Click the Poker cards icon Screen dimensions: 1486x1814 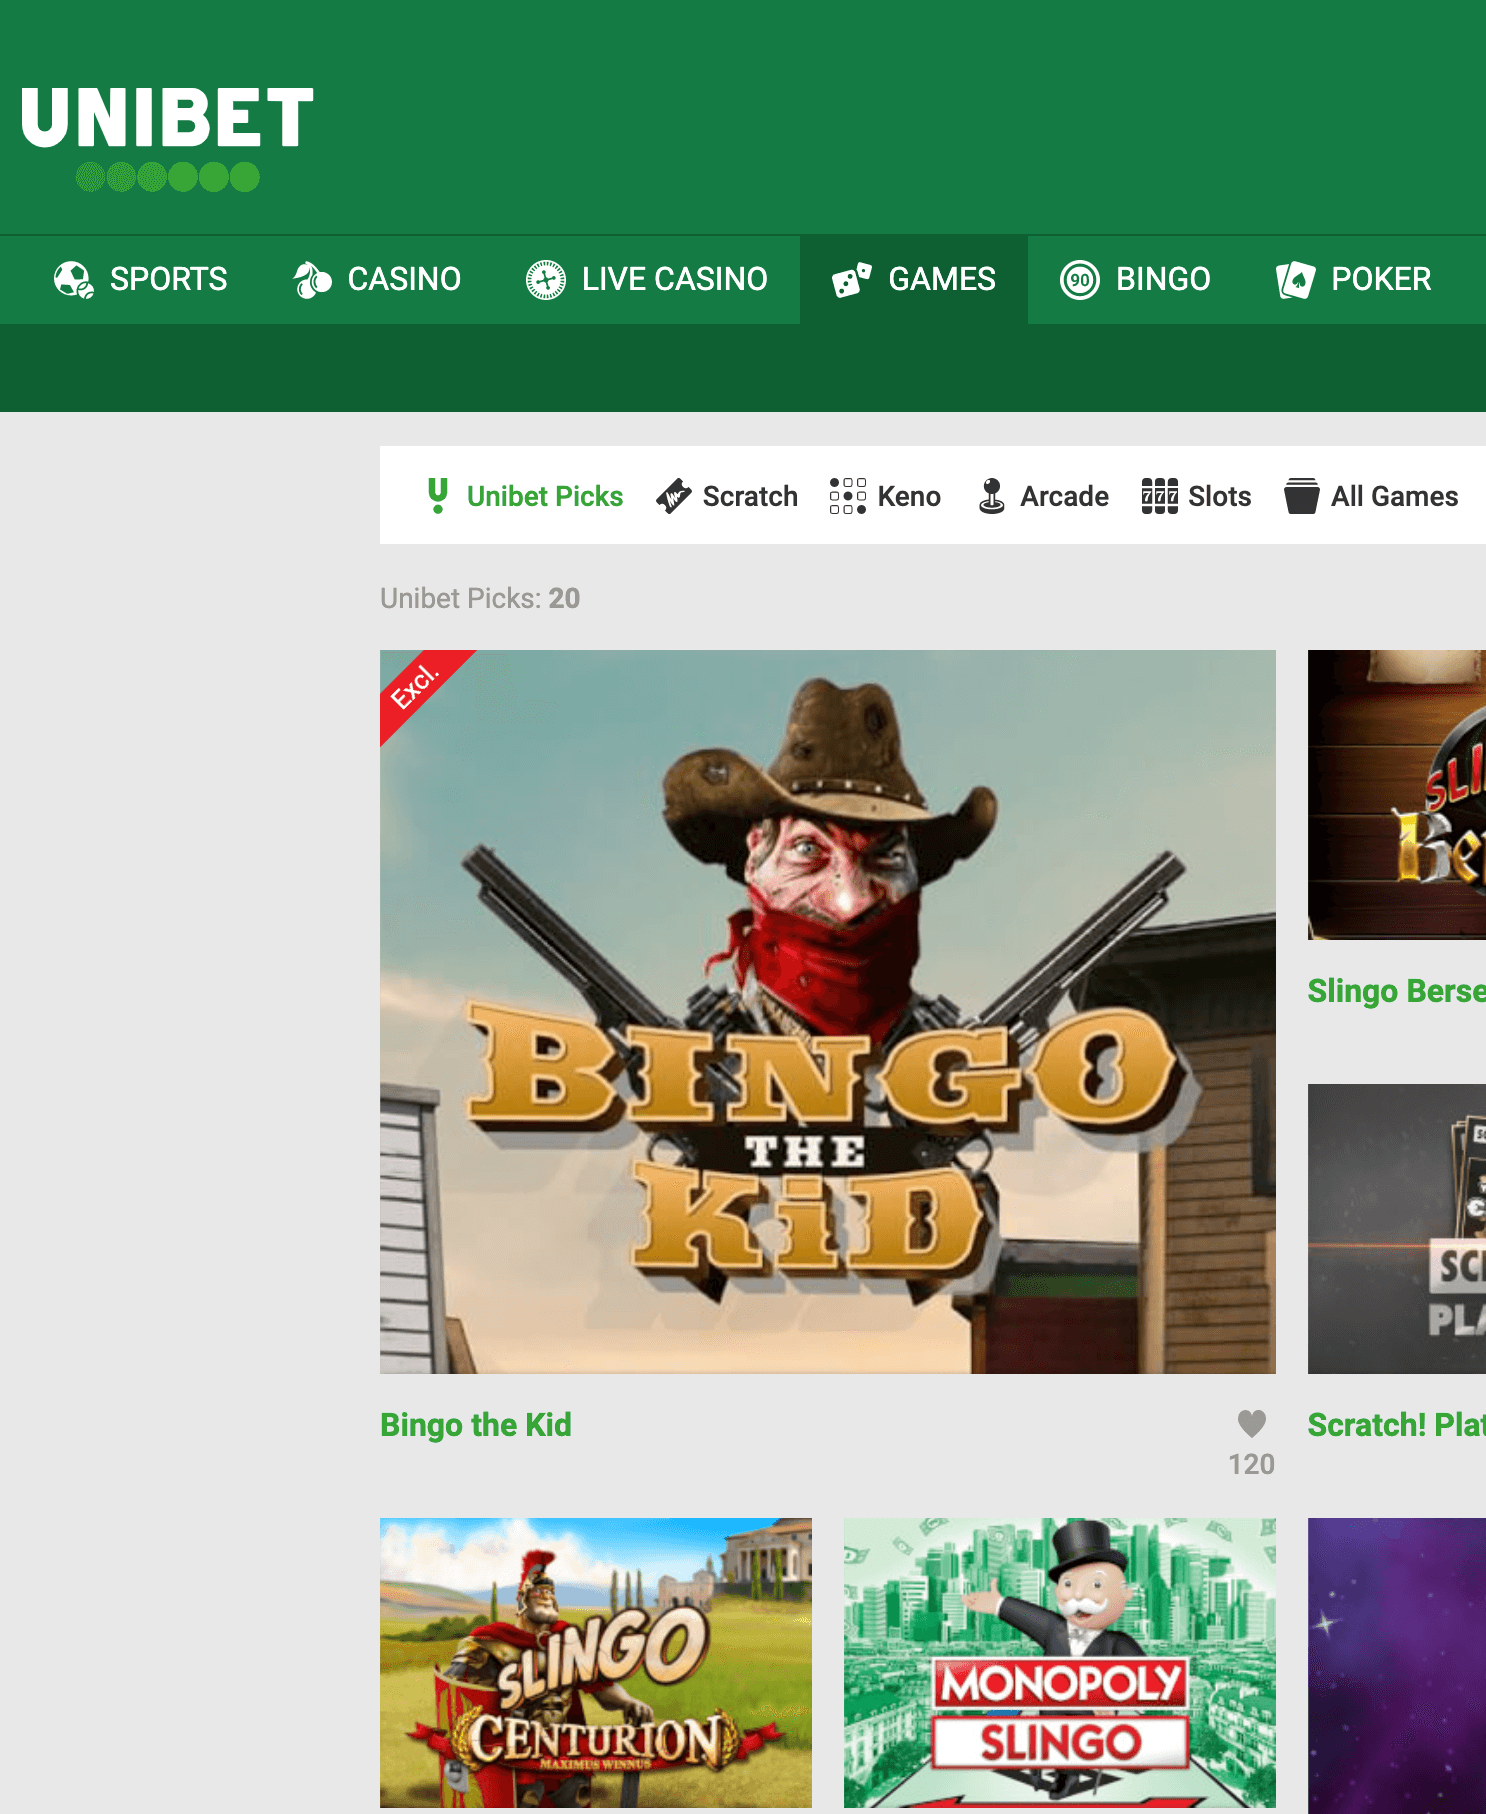(x=1295, y=280)
